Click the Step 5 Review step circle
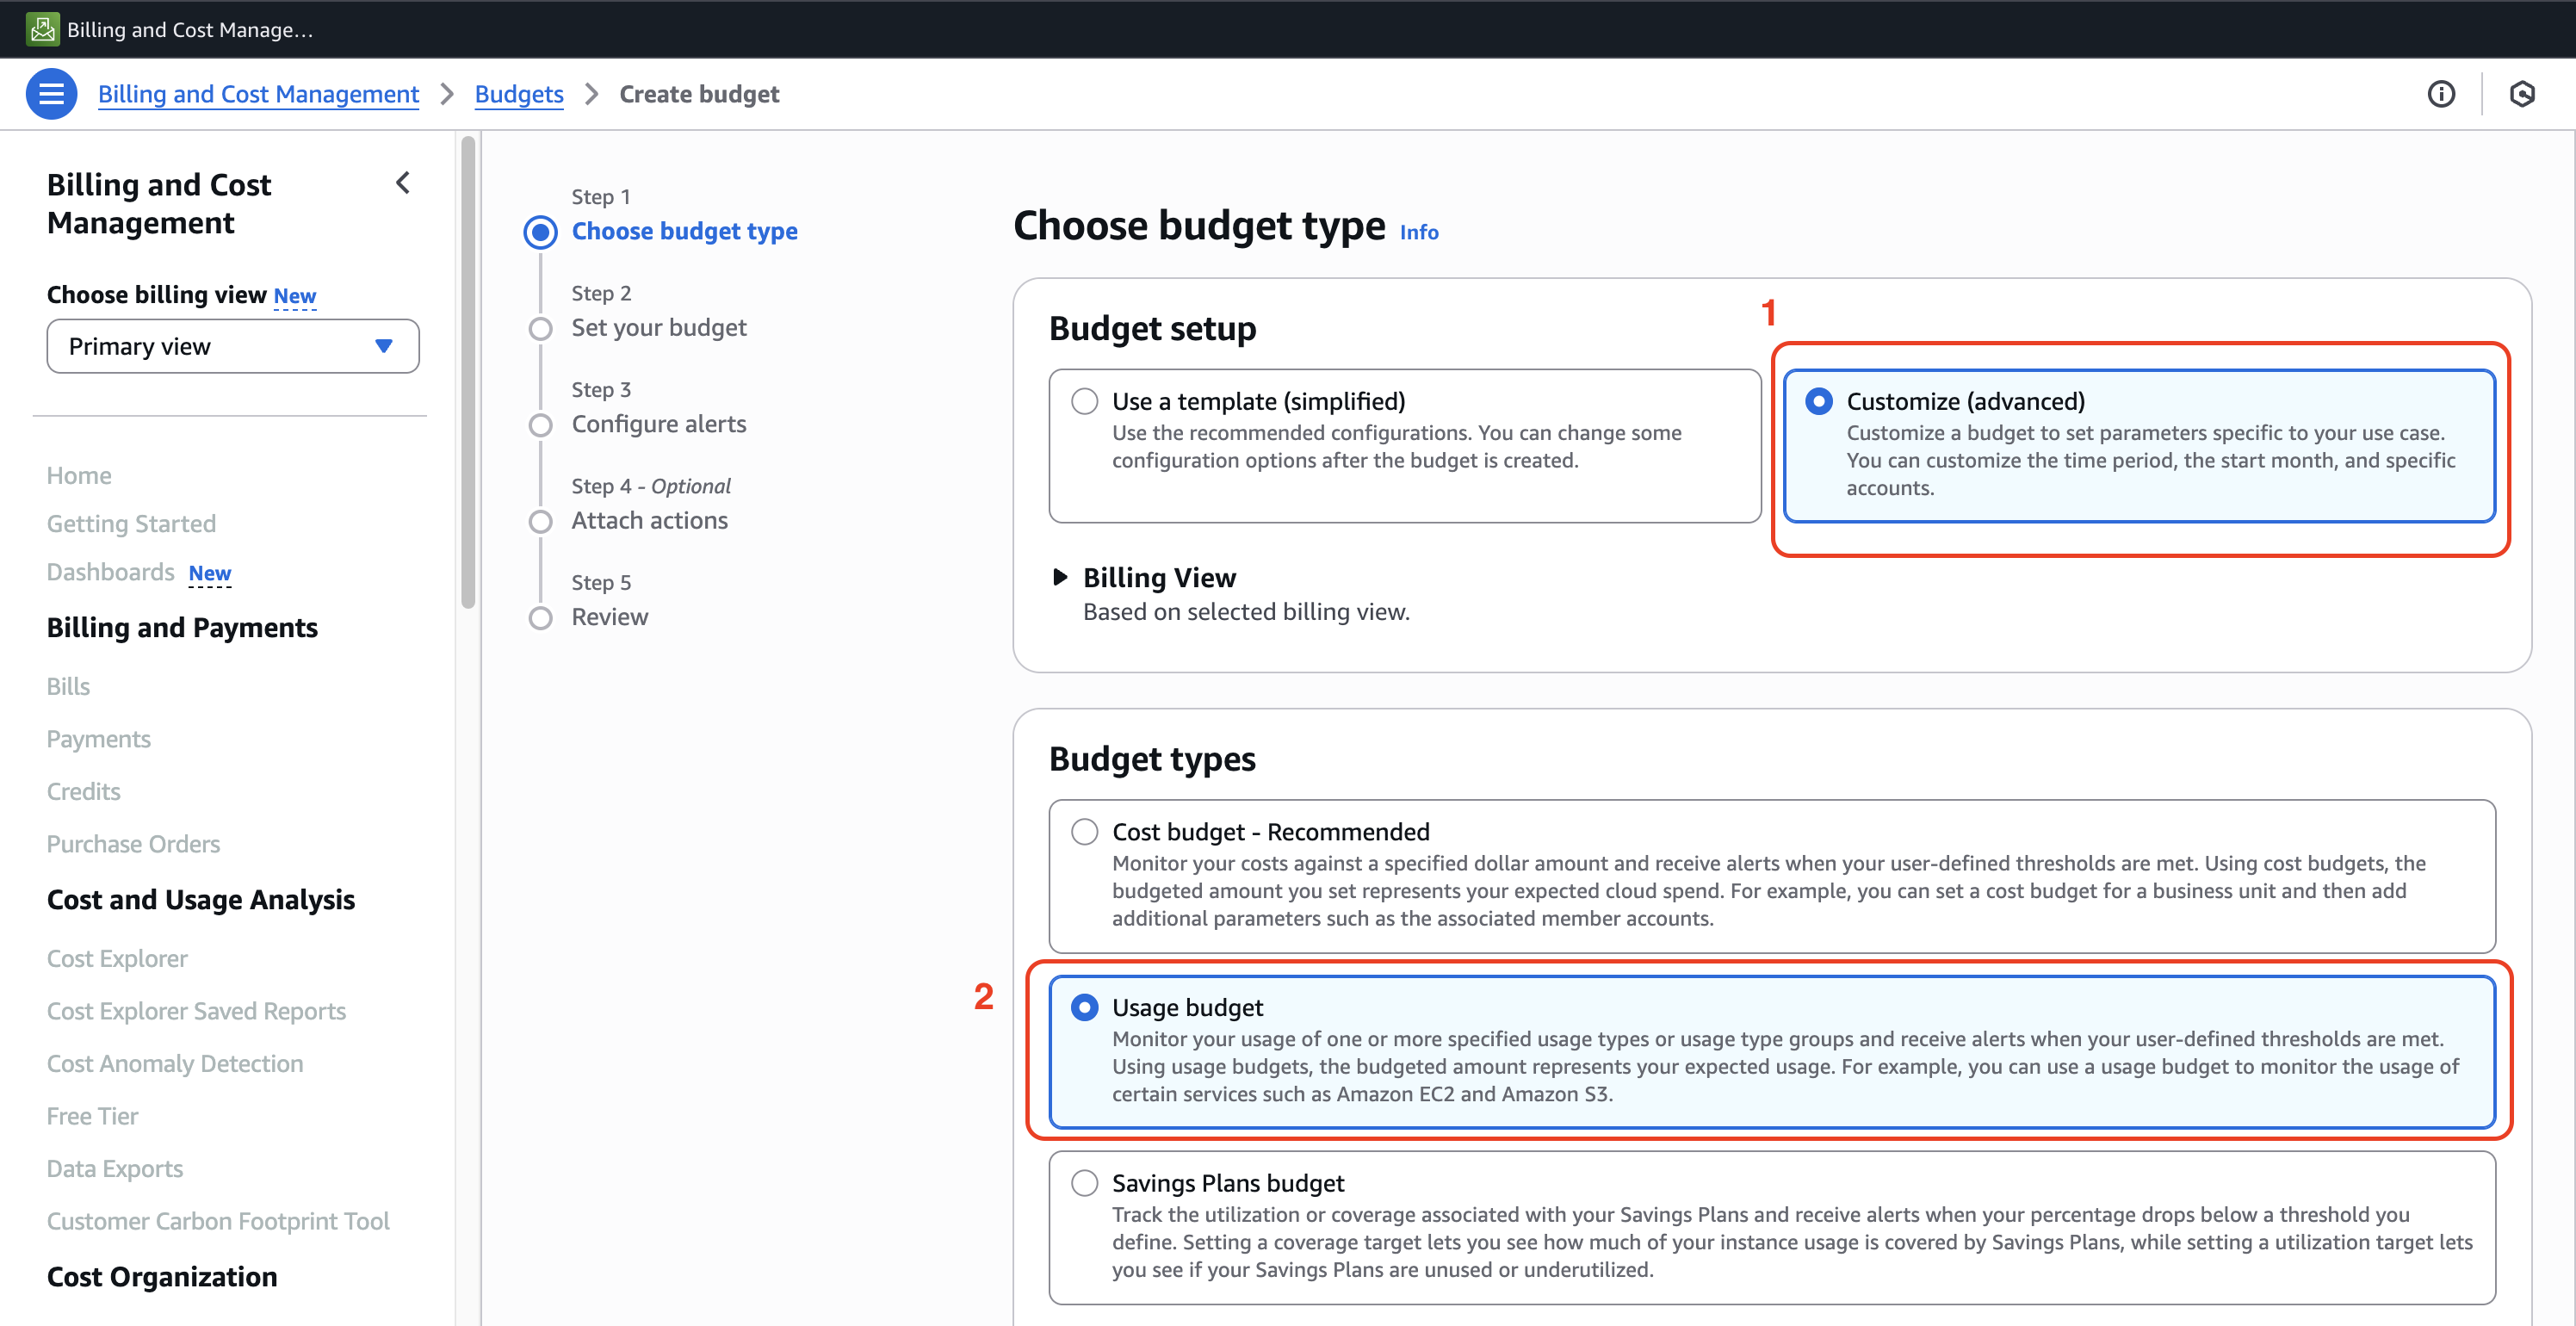Screen dimensions: 2576x1326 540,618
